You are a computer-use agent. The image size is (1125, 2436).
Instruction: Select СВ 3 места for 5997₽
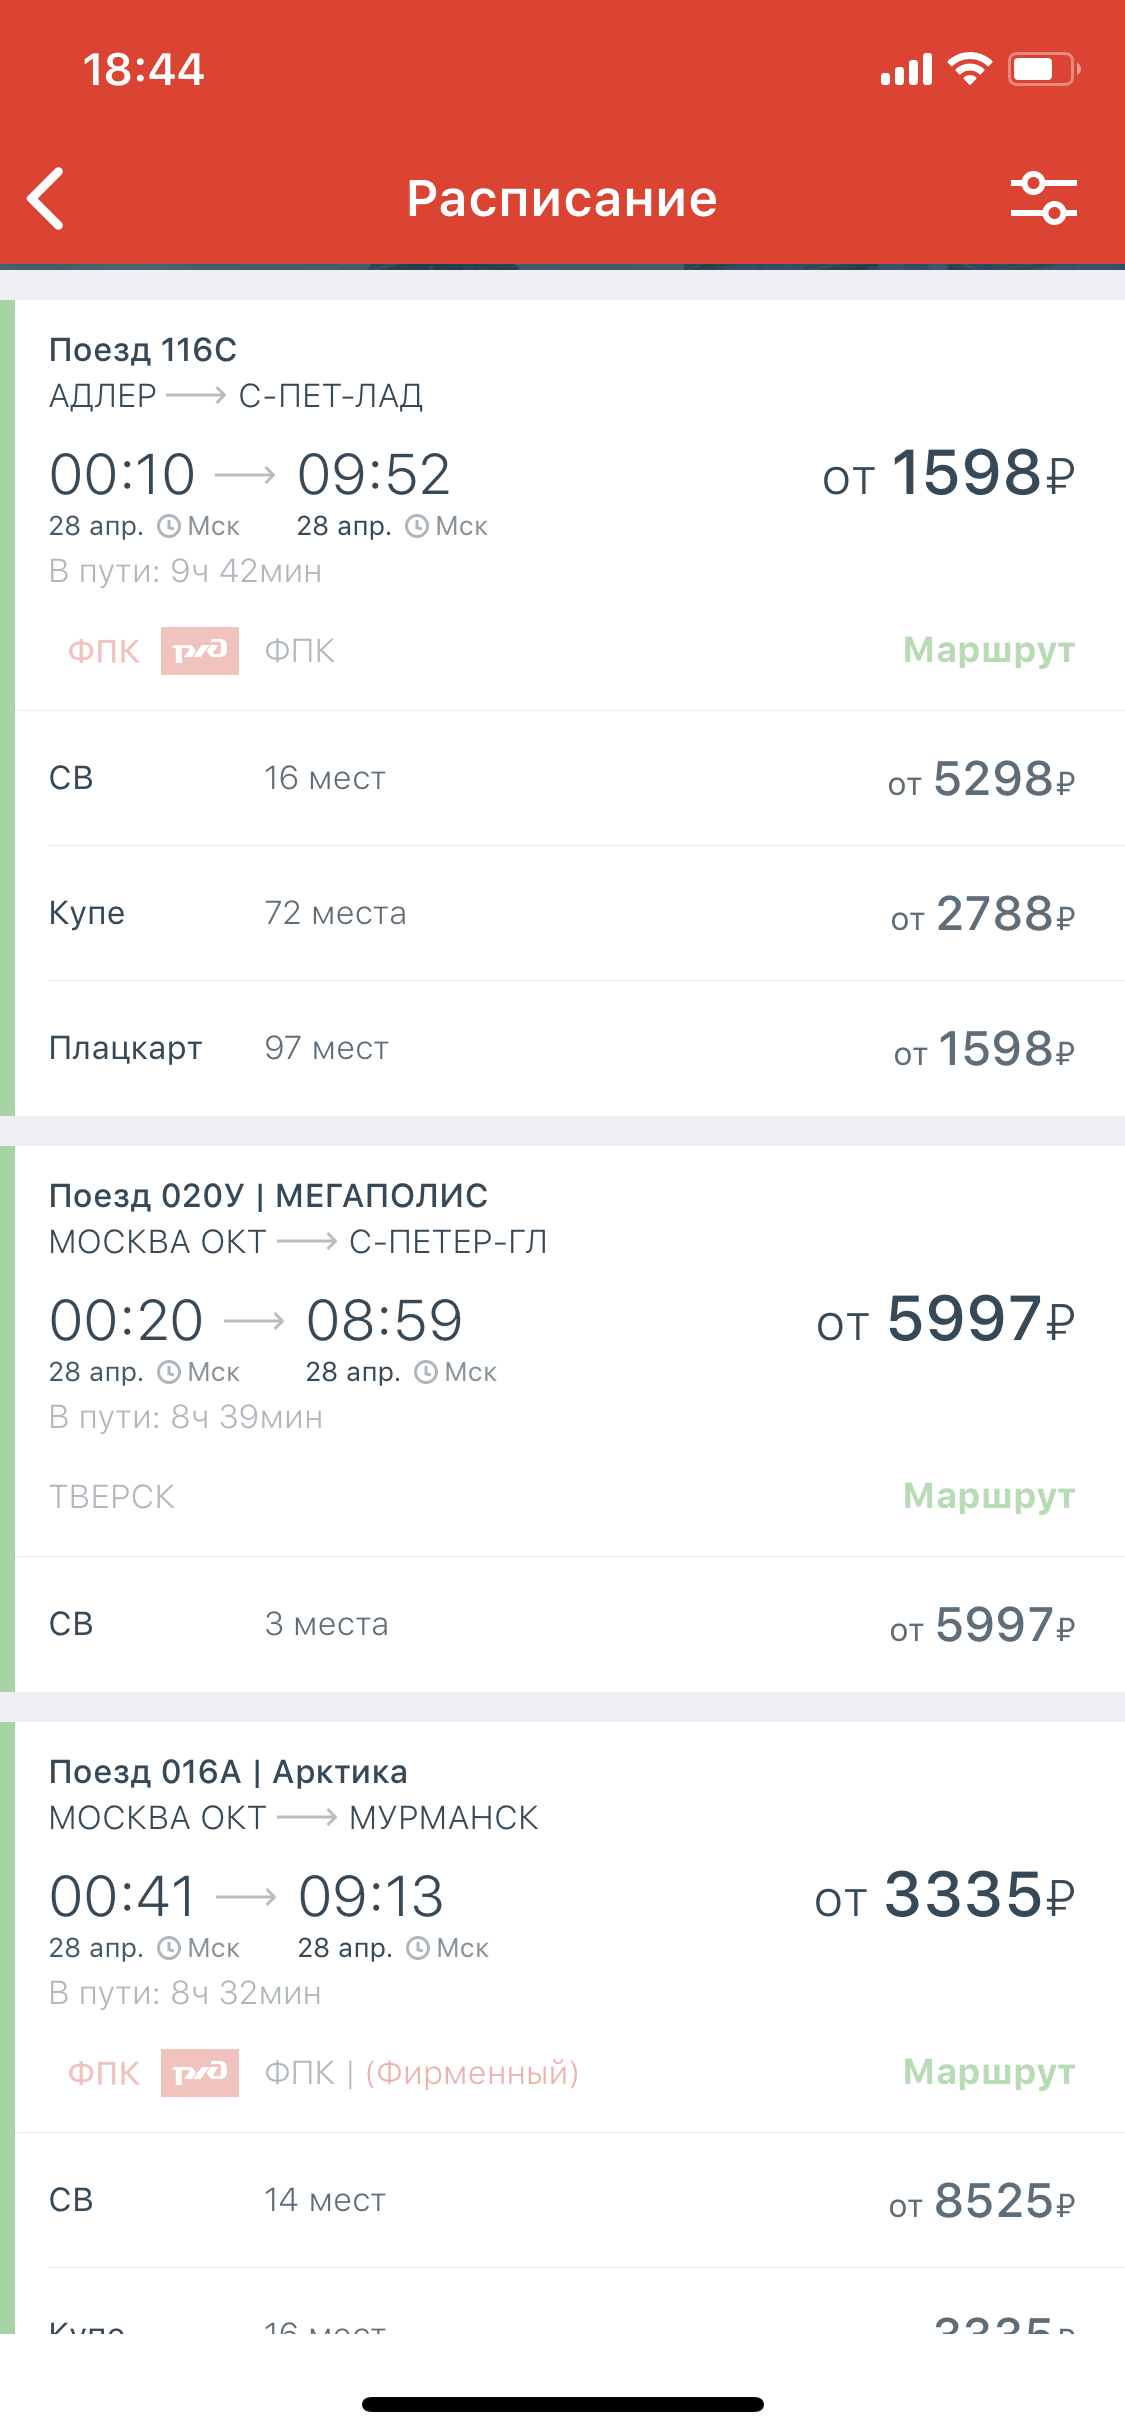tap(562, 1624)
